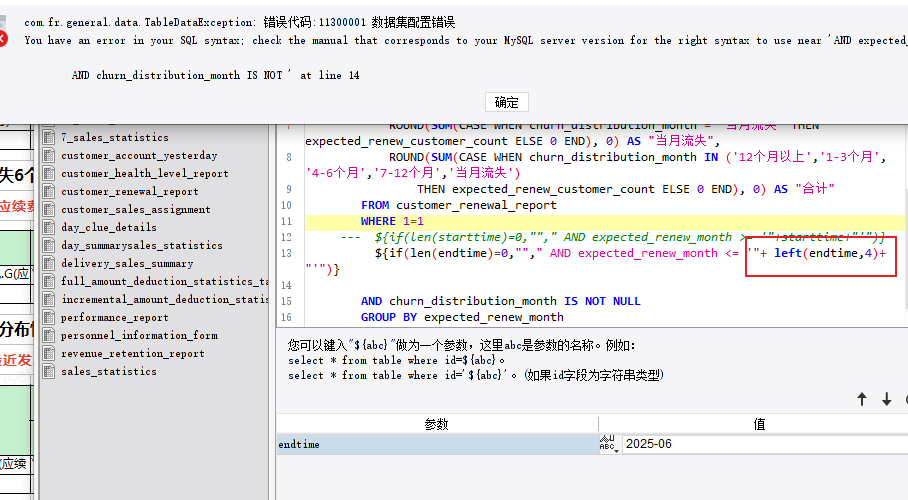
Task: Select sales_statistics table
Action: click(109, 371)
